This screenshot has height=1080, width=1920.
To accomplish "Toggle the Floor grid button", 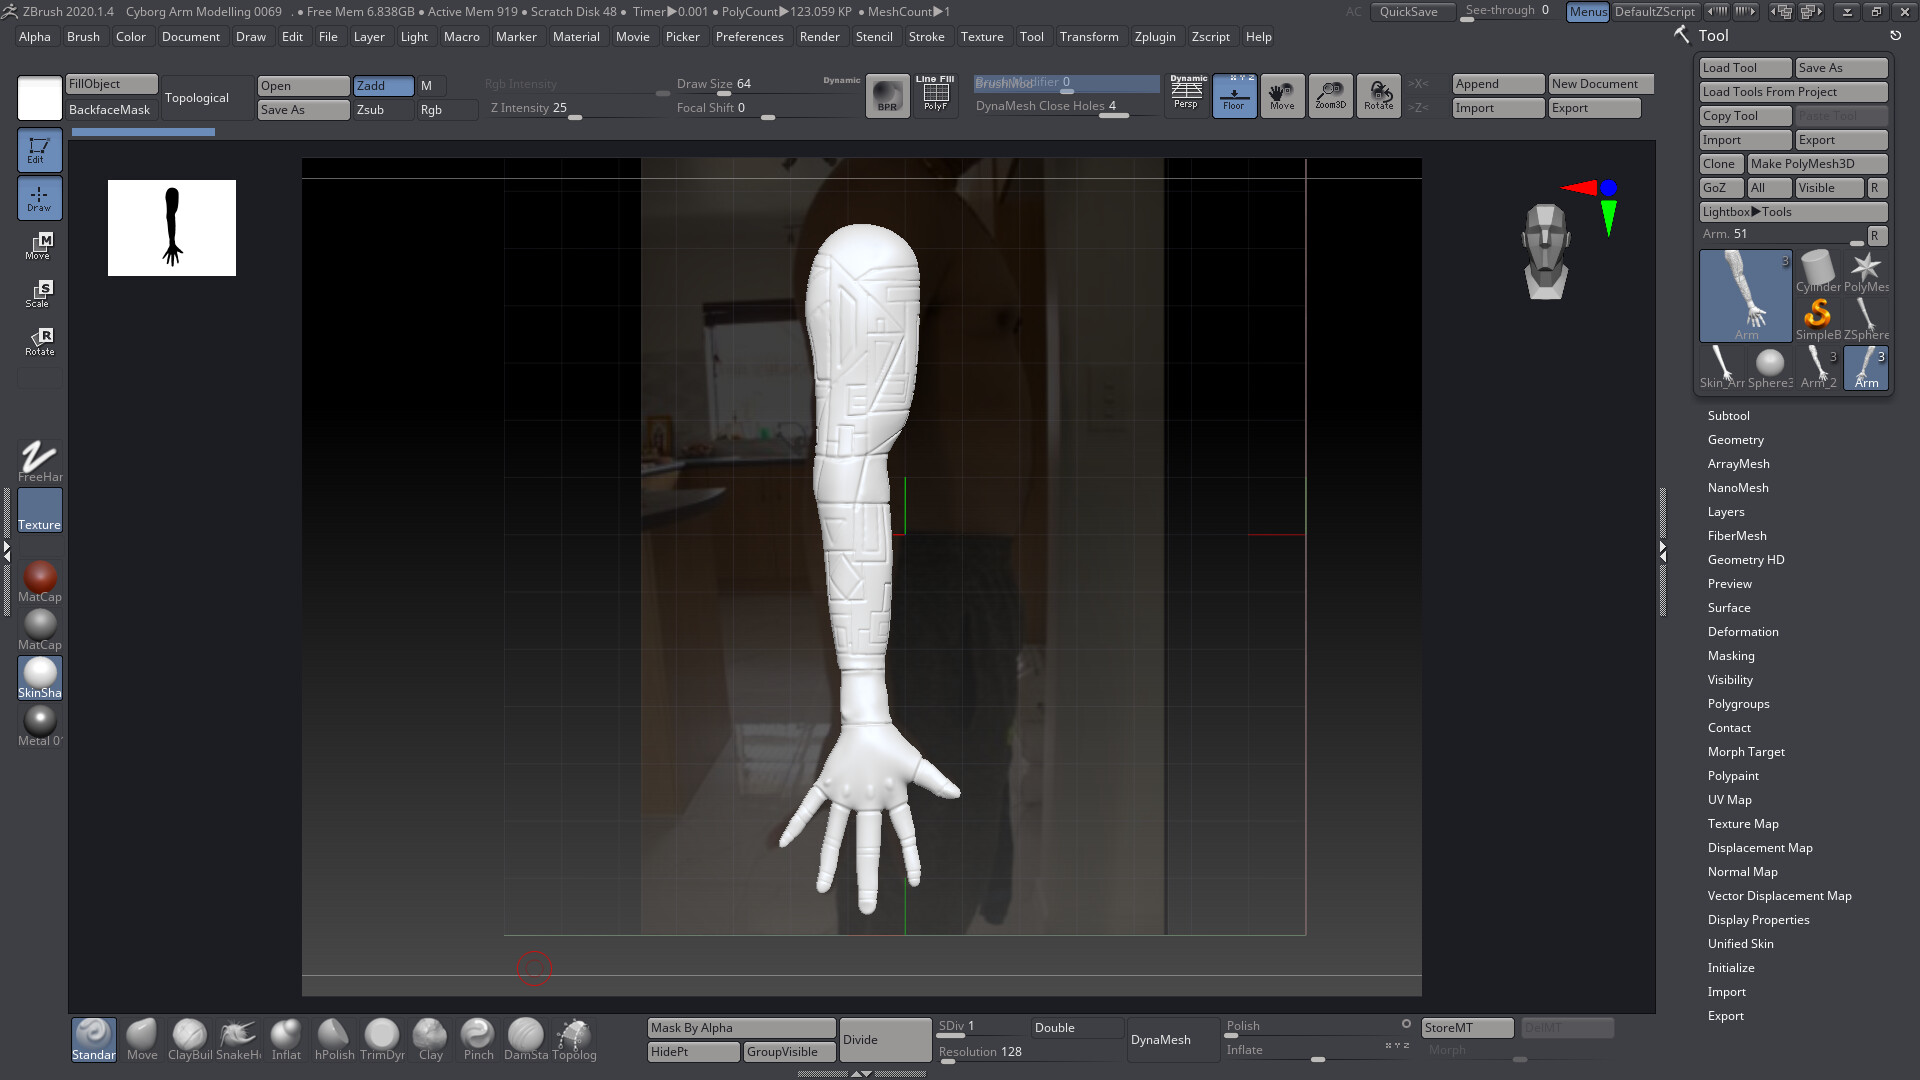I will click(x=1234, y=96).
